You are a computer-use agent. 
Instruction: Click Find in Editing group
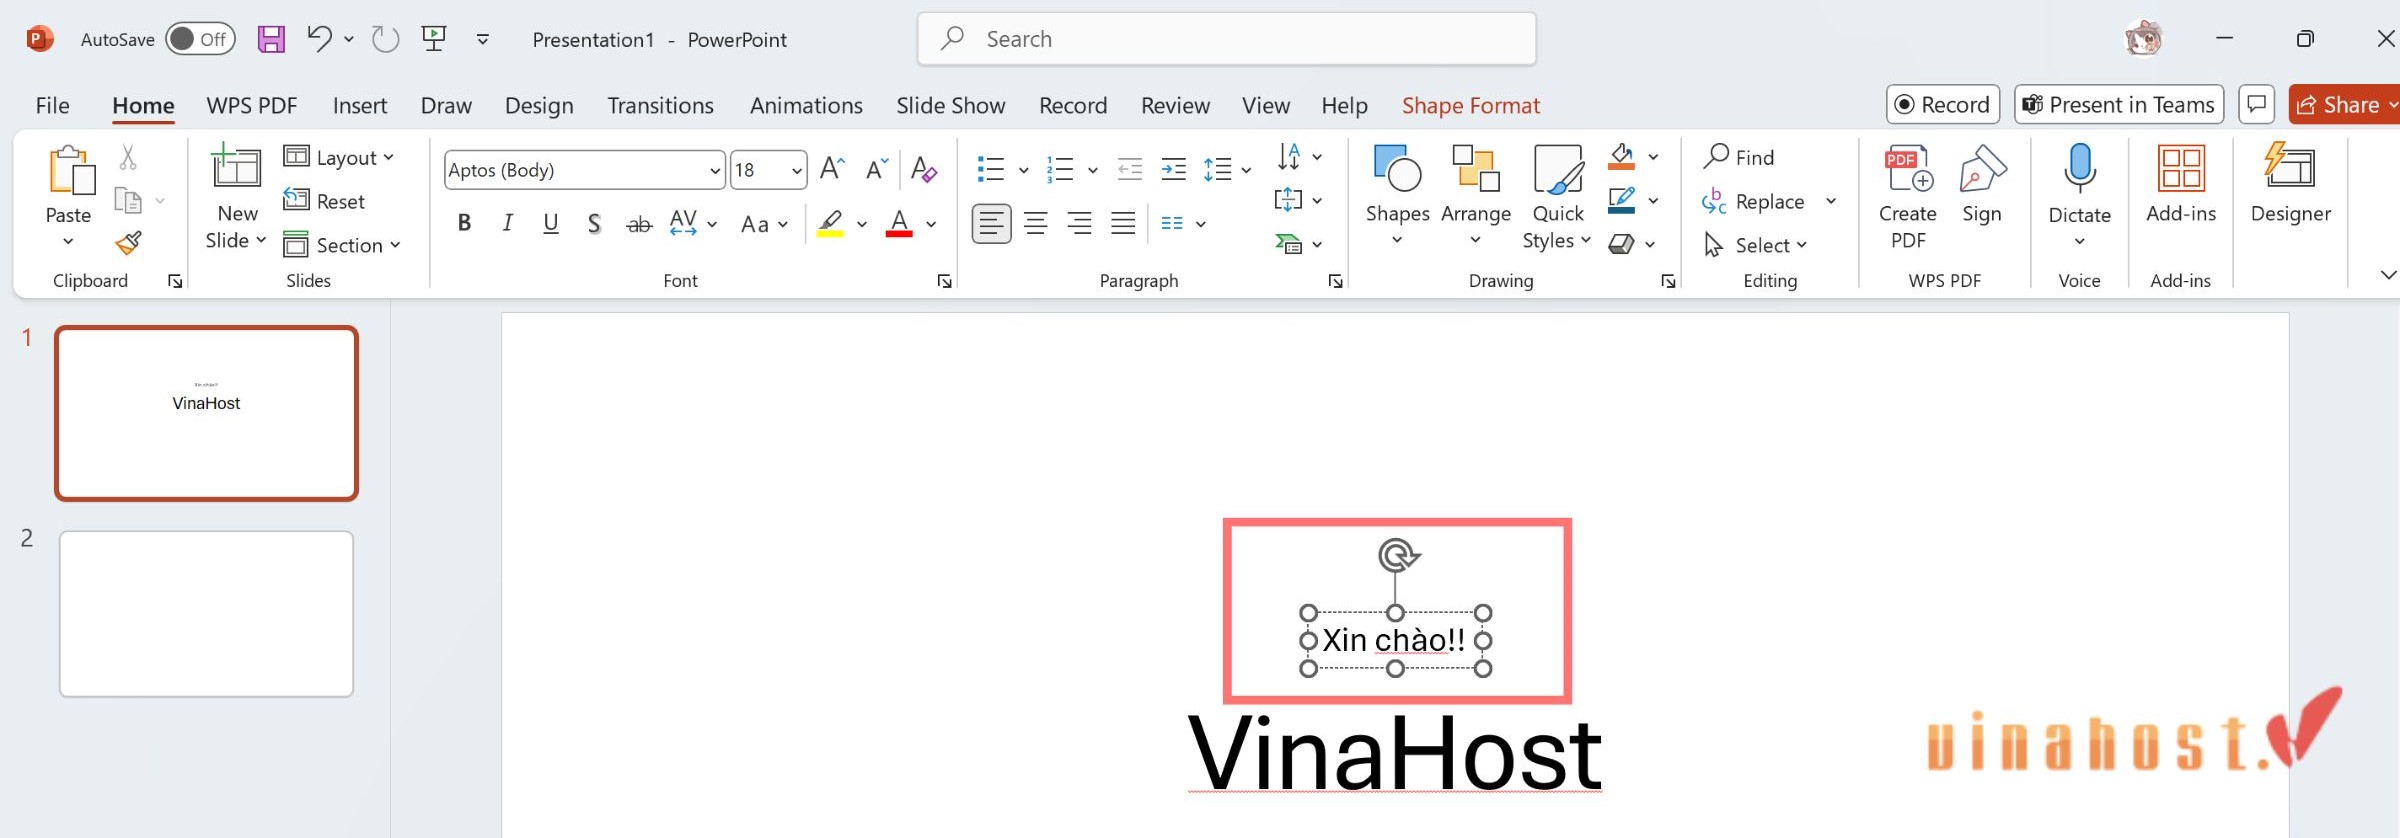click(x=1739, y=157)
